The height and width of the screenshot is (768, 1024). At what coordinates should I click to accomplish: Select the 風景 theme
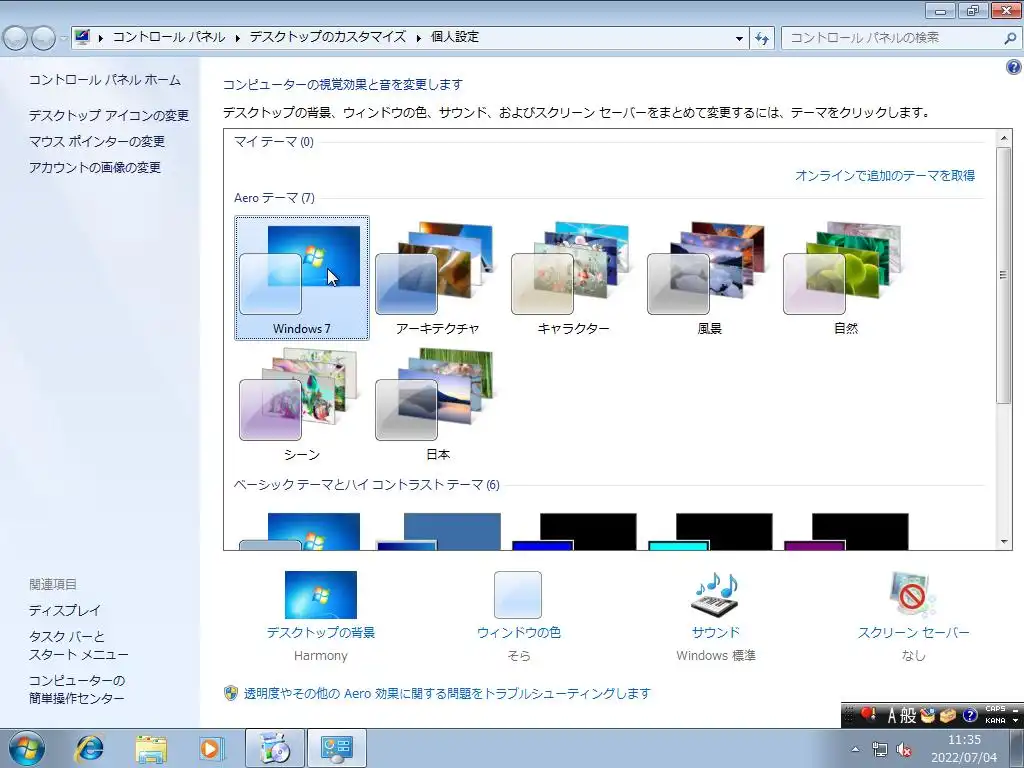tap(709, 278)
